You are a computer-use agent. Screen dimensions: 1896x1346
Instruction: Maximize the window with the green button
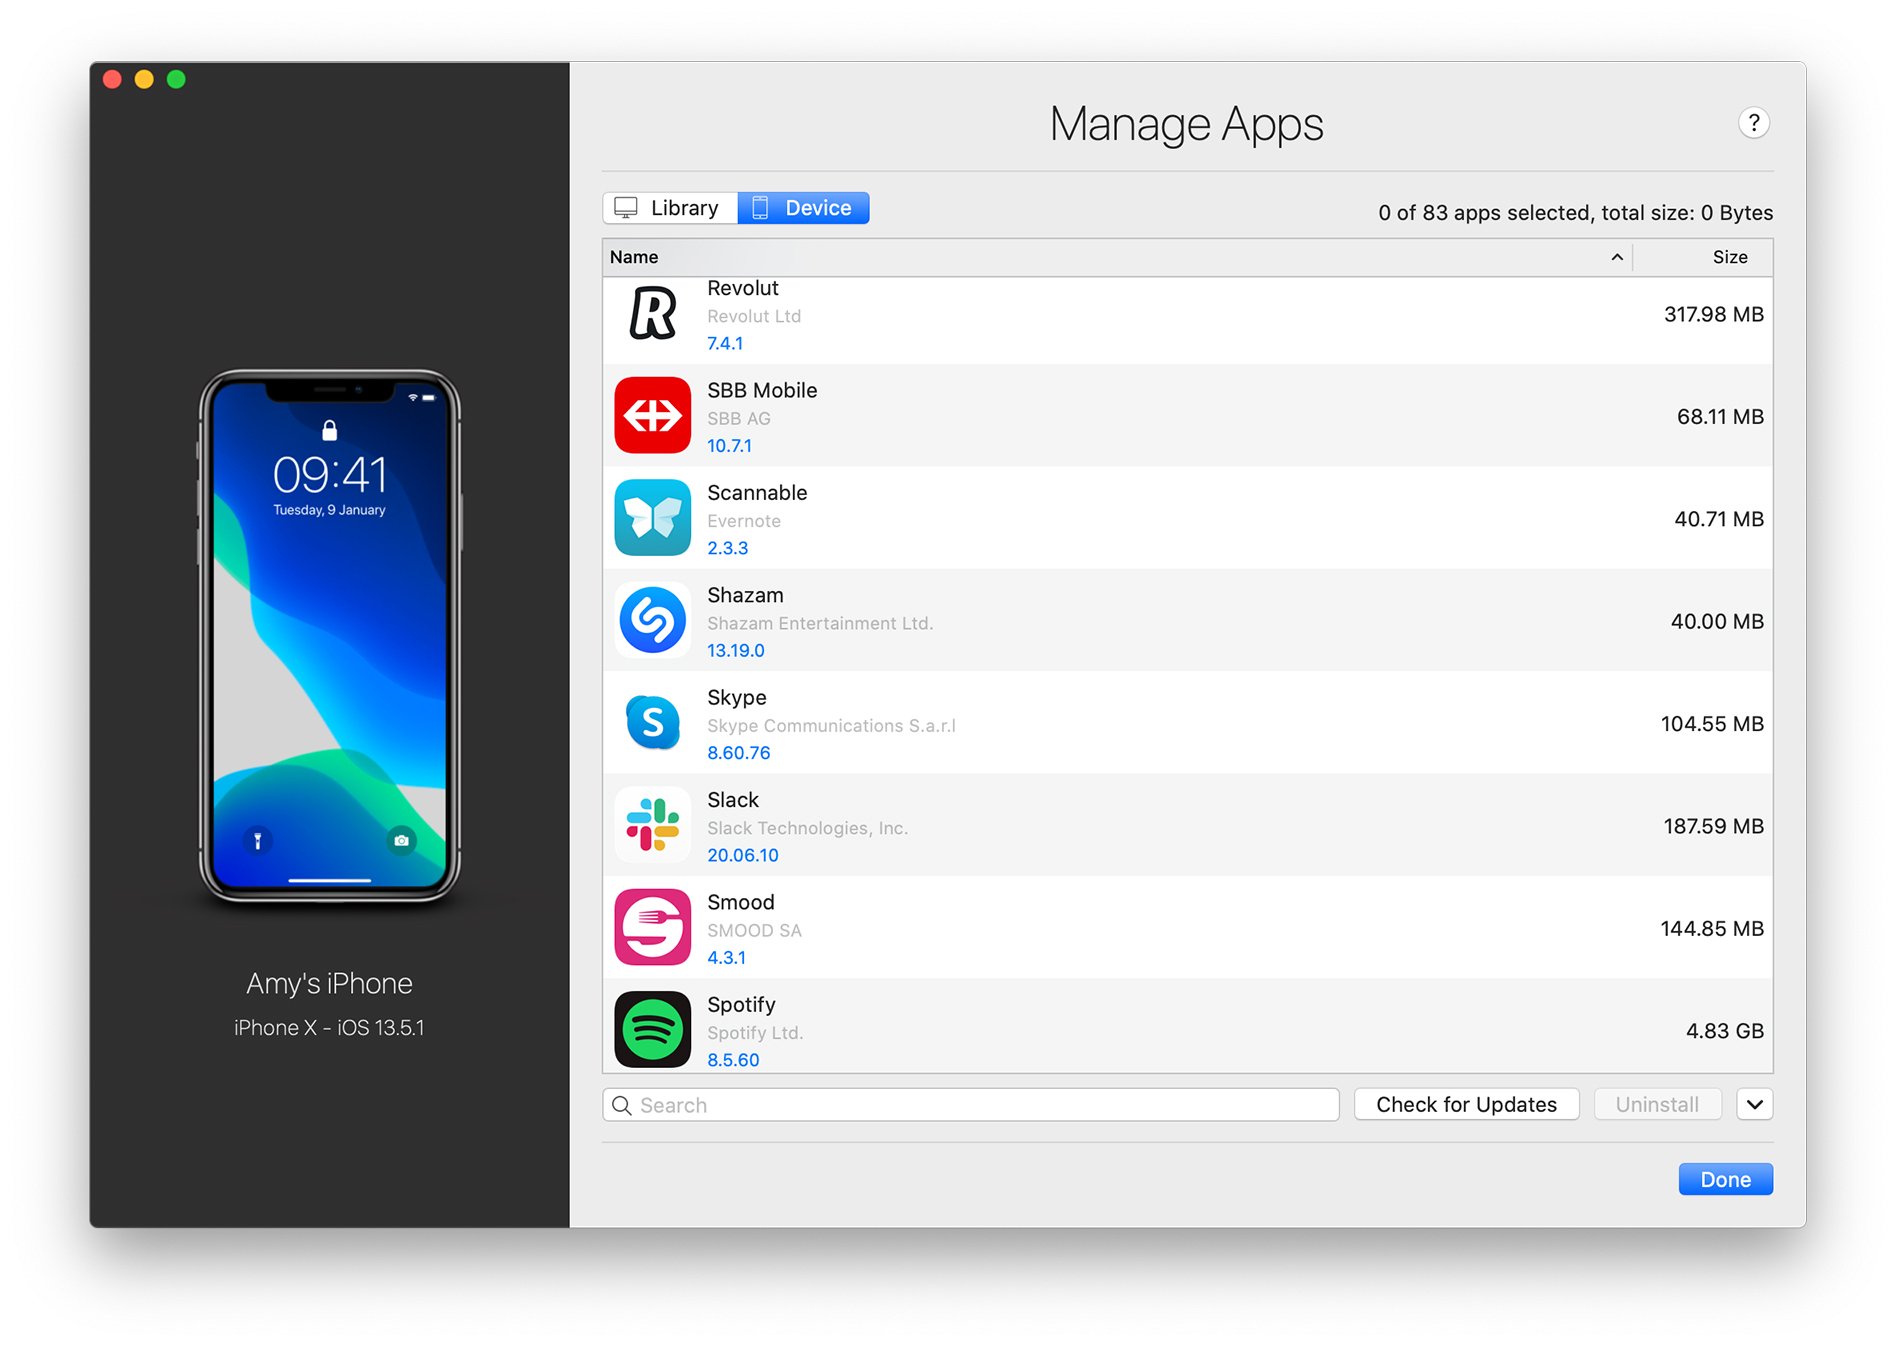(176, 79)
